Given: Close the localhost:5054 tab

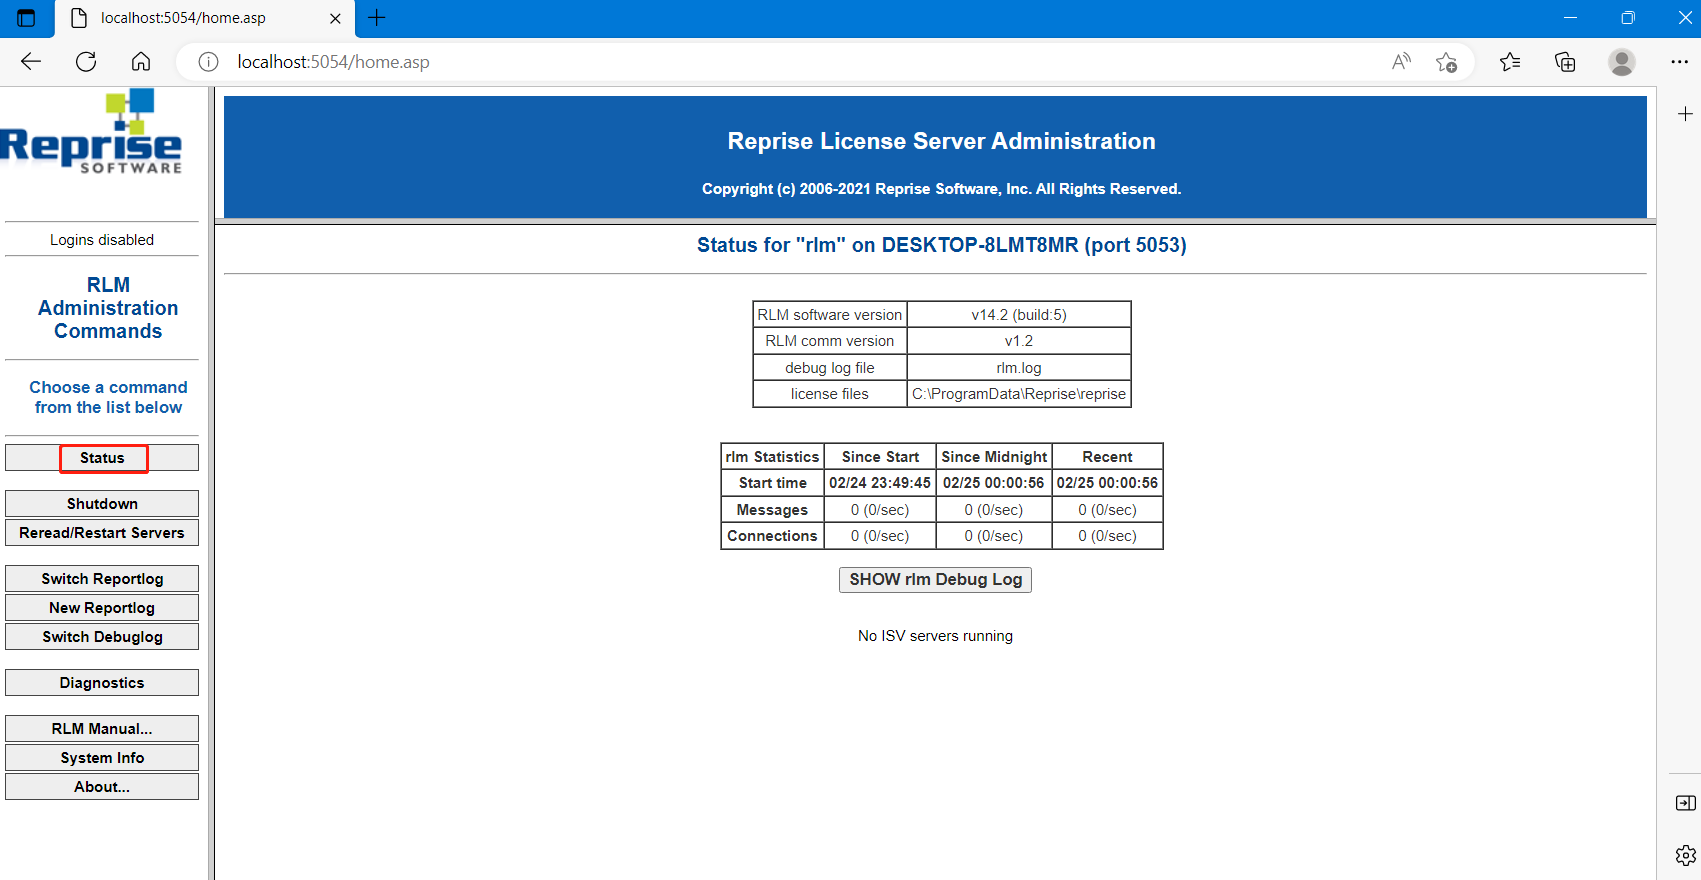Looking at the screenshot, I should coord(335,18).
